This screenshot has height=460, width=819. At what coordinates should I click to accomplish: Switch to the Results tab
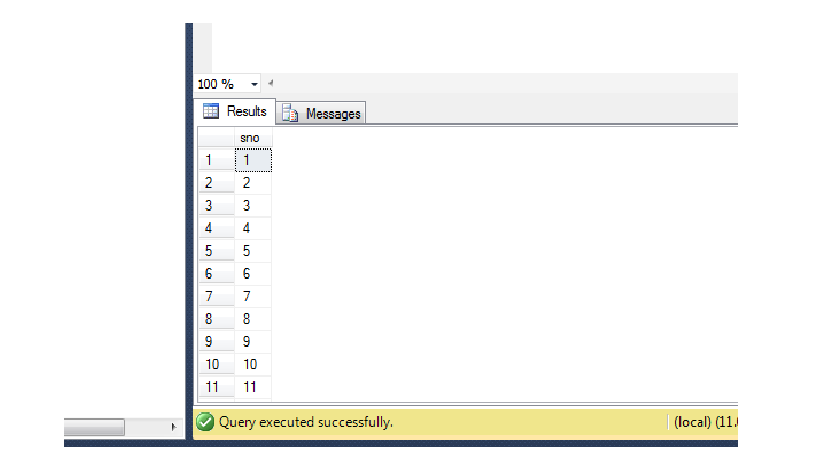click(x=235, y=111)
